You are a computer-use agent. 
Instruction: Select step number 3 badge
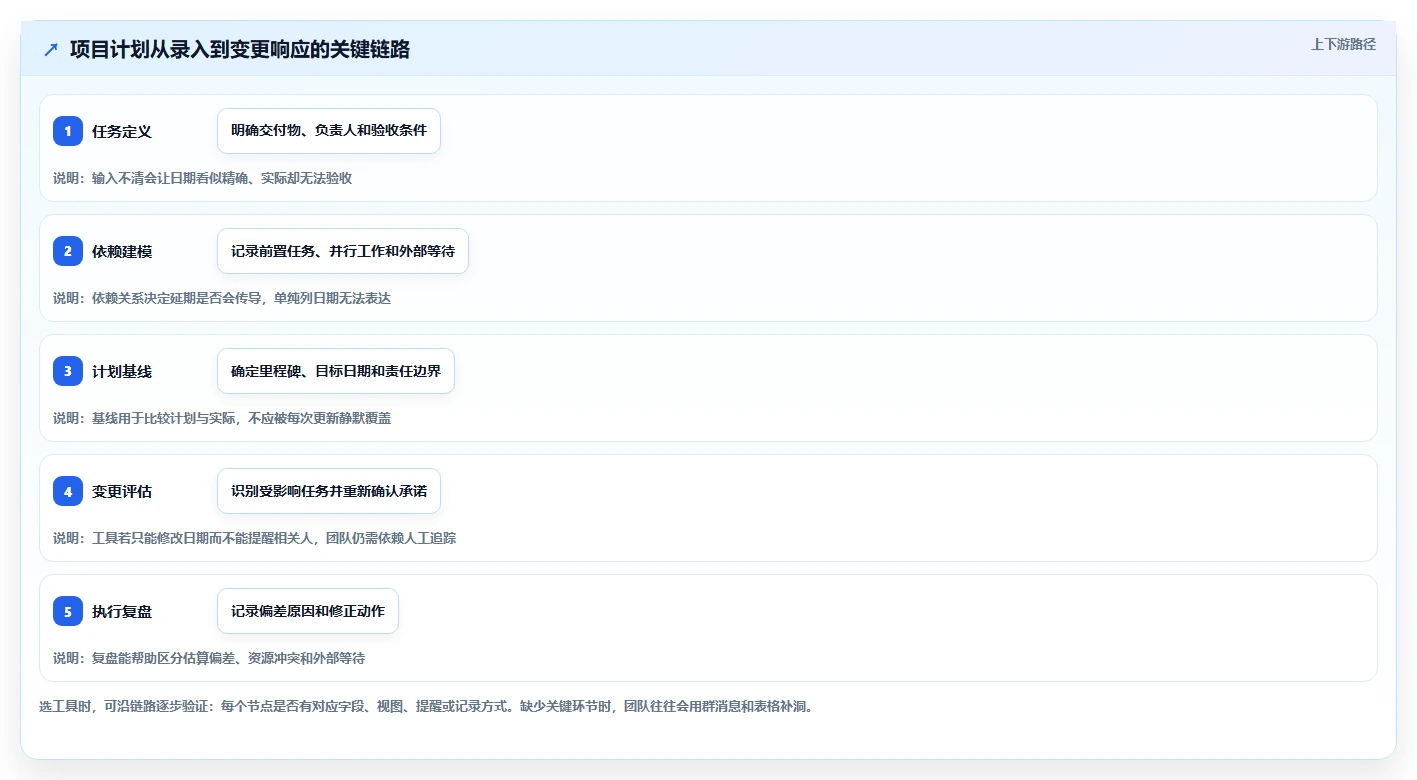[x=68, y=371]
